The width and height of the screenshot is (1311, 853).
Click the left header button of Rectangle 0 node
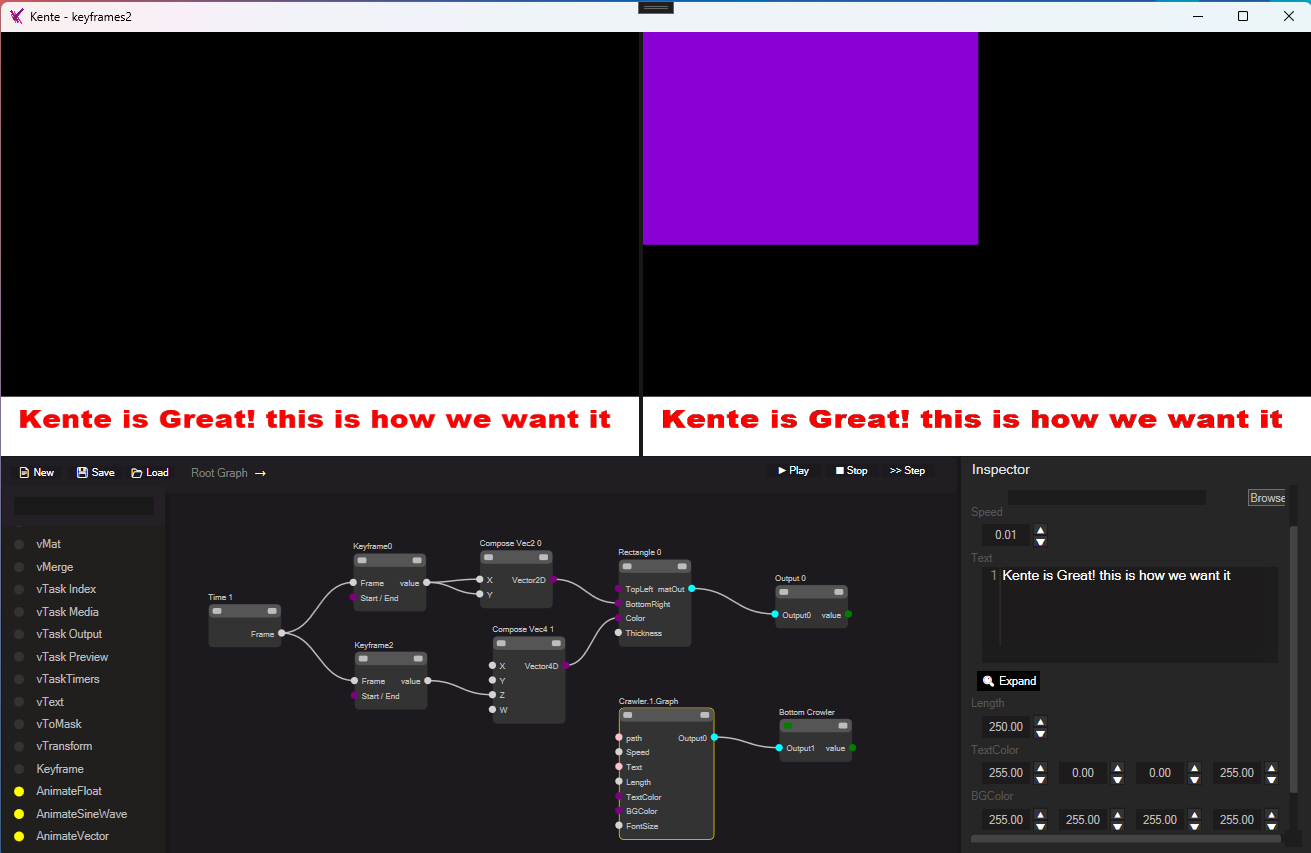coord(627,566)
